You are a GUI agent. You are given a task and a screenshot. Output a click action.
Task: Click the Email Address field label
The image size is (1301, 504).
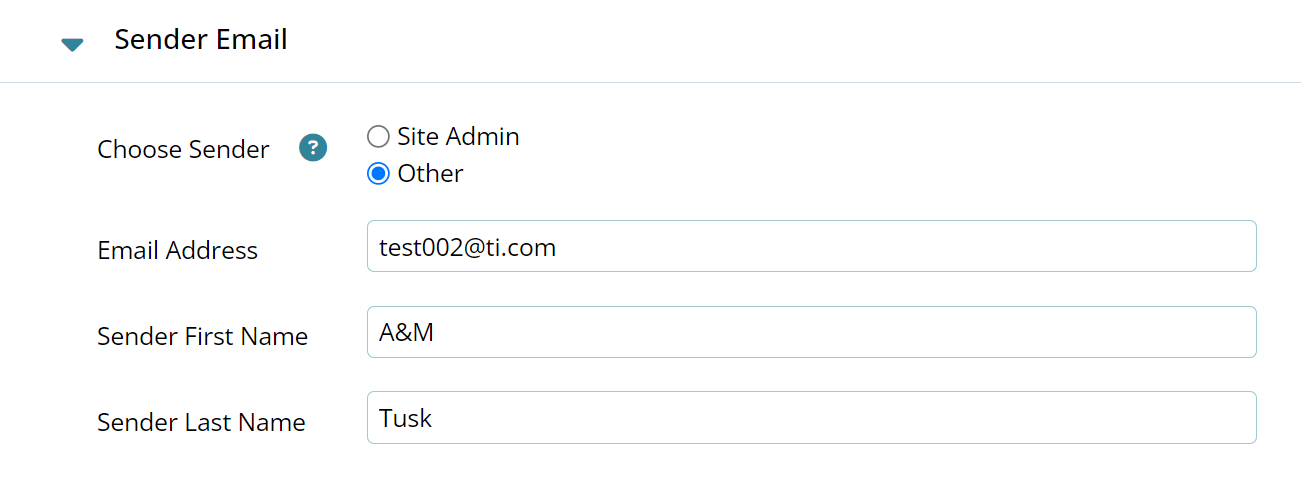(177, 250)
